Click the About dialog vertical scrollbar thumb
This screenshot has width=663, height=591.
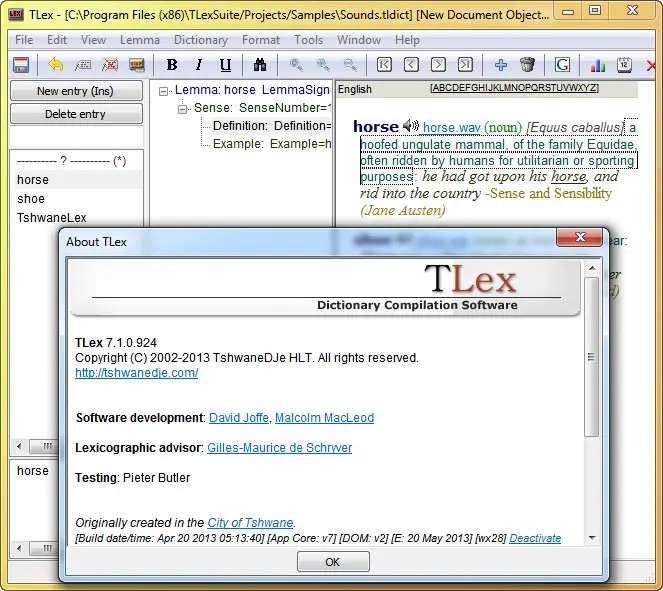tap(592, 356)
